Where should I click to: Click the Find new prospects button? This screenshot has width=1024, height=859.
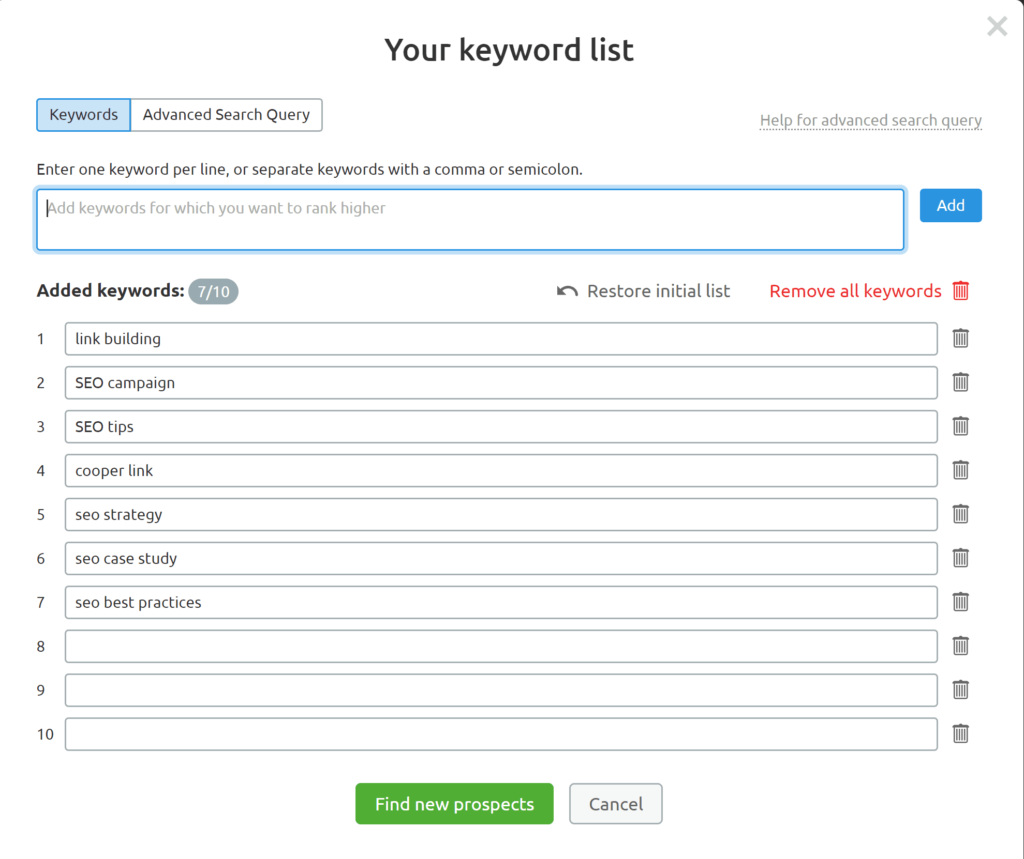454,804
